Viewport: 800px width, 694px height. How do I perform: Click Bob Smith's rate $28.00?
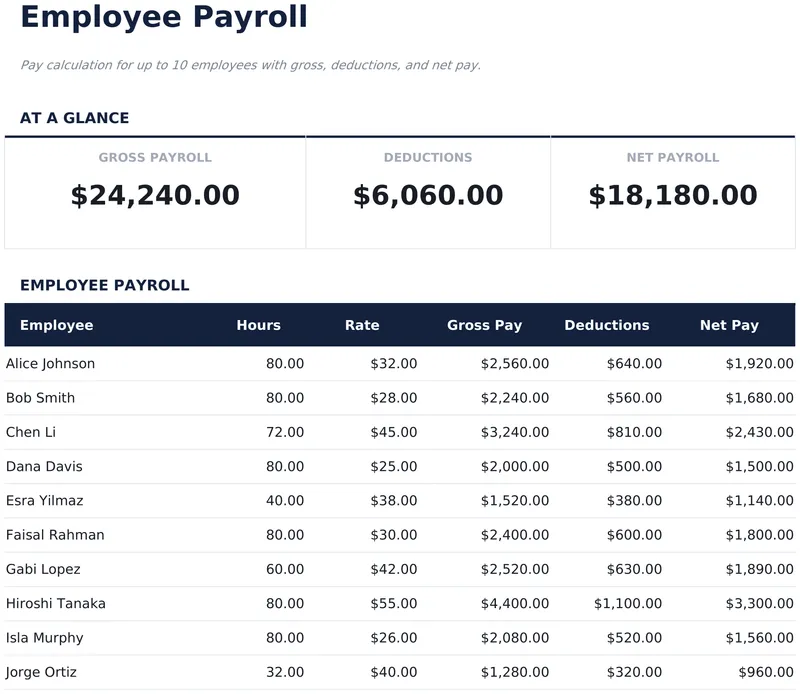[394, 398]
